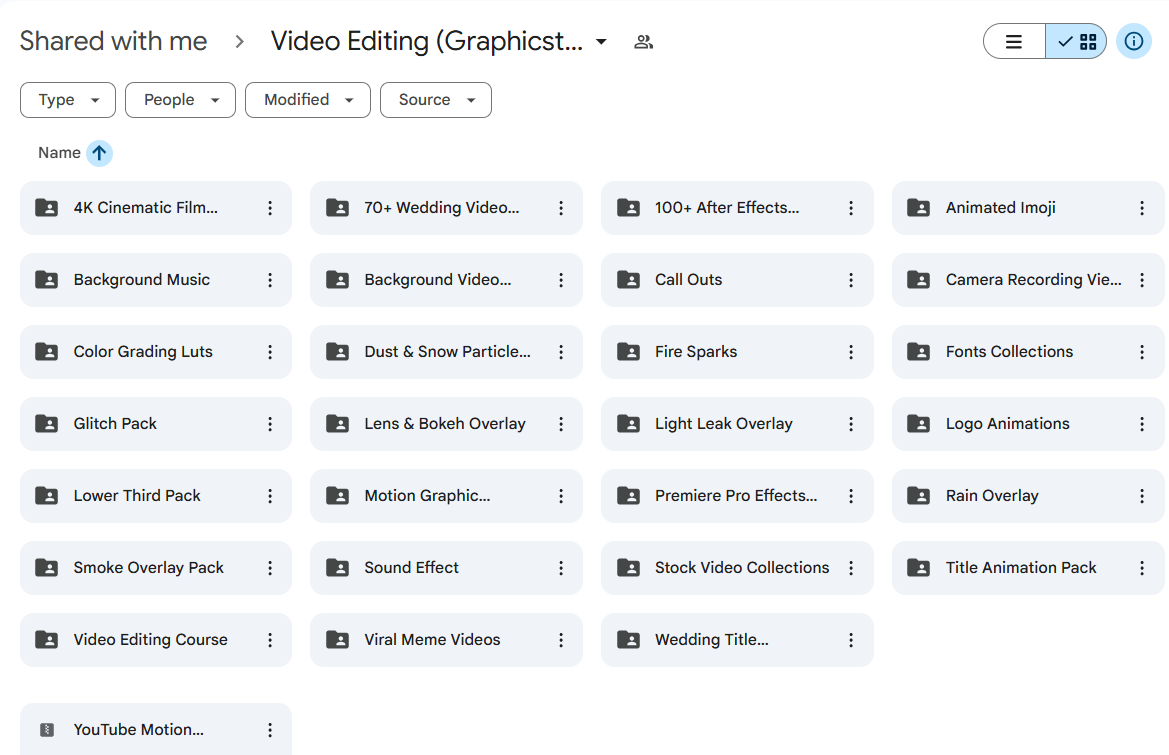Click shared folder icon of Background Music

point(46,280)
